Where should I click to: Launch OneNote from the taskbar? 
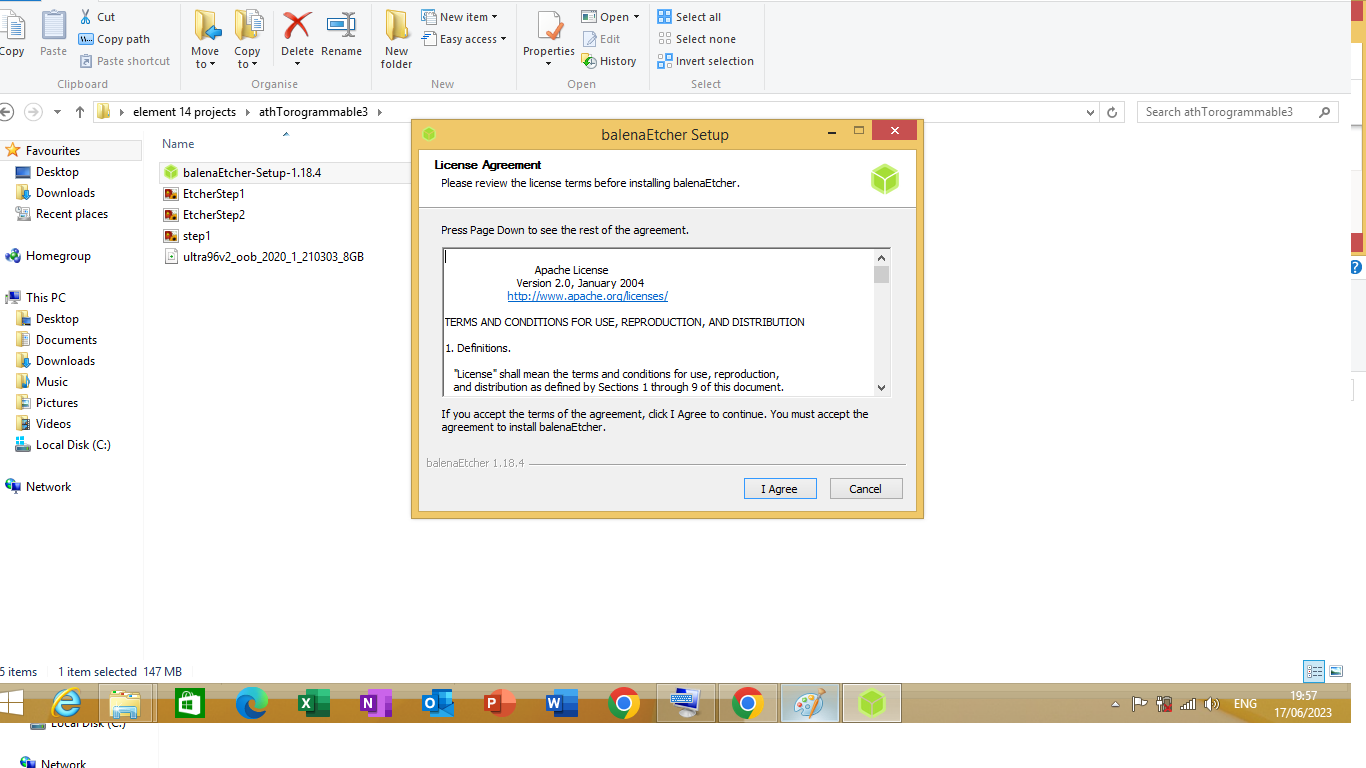click(x=375, y=704)
